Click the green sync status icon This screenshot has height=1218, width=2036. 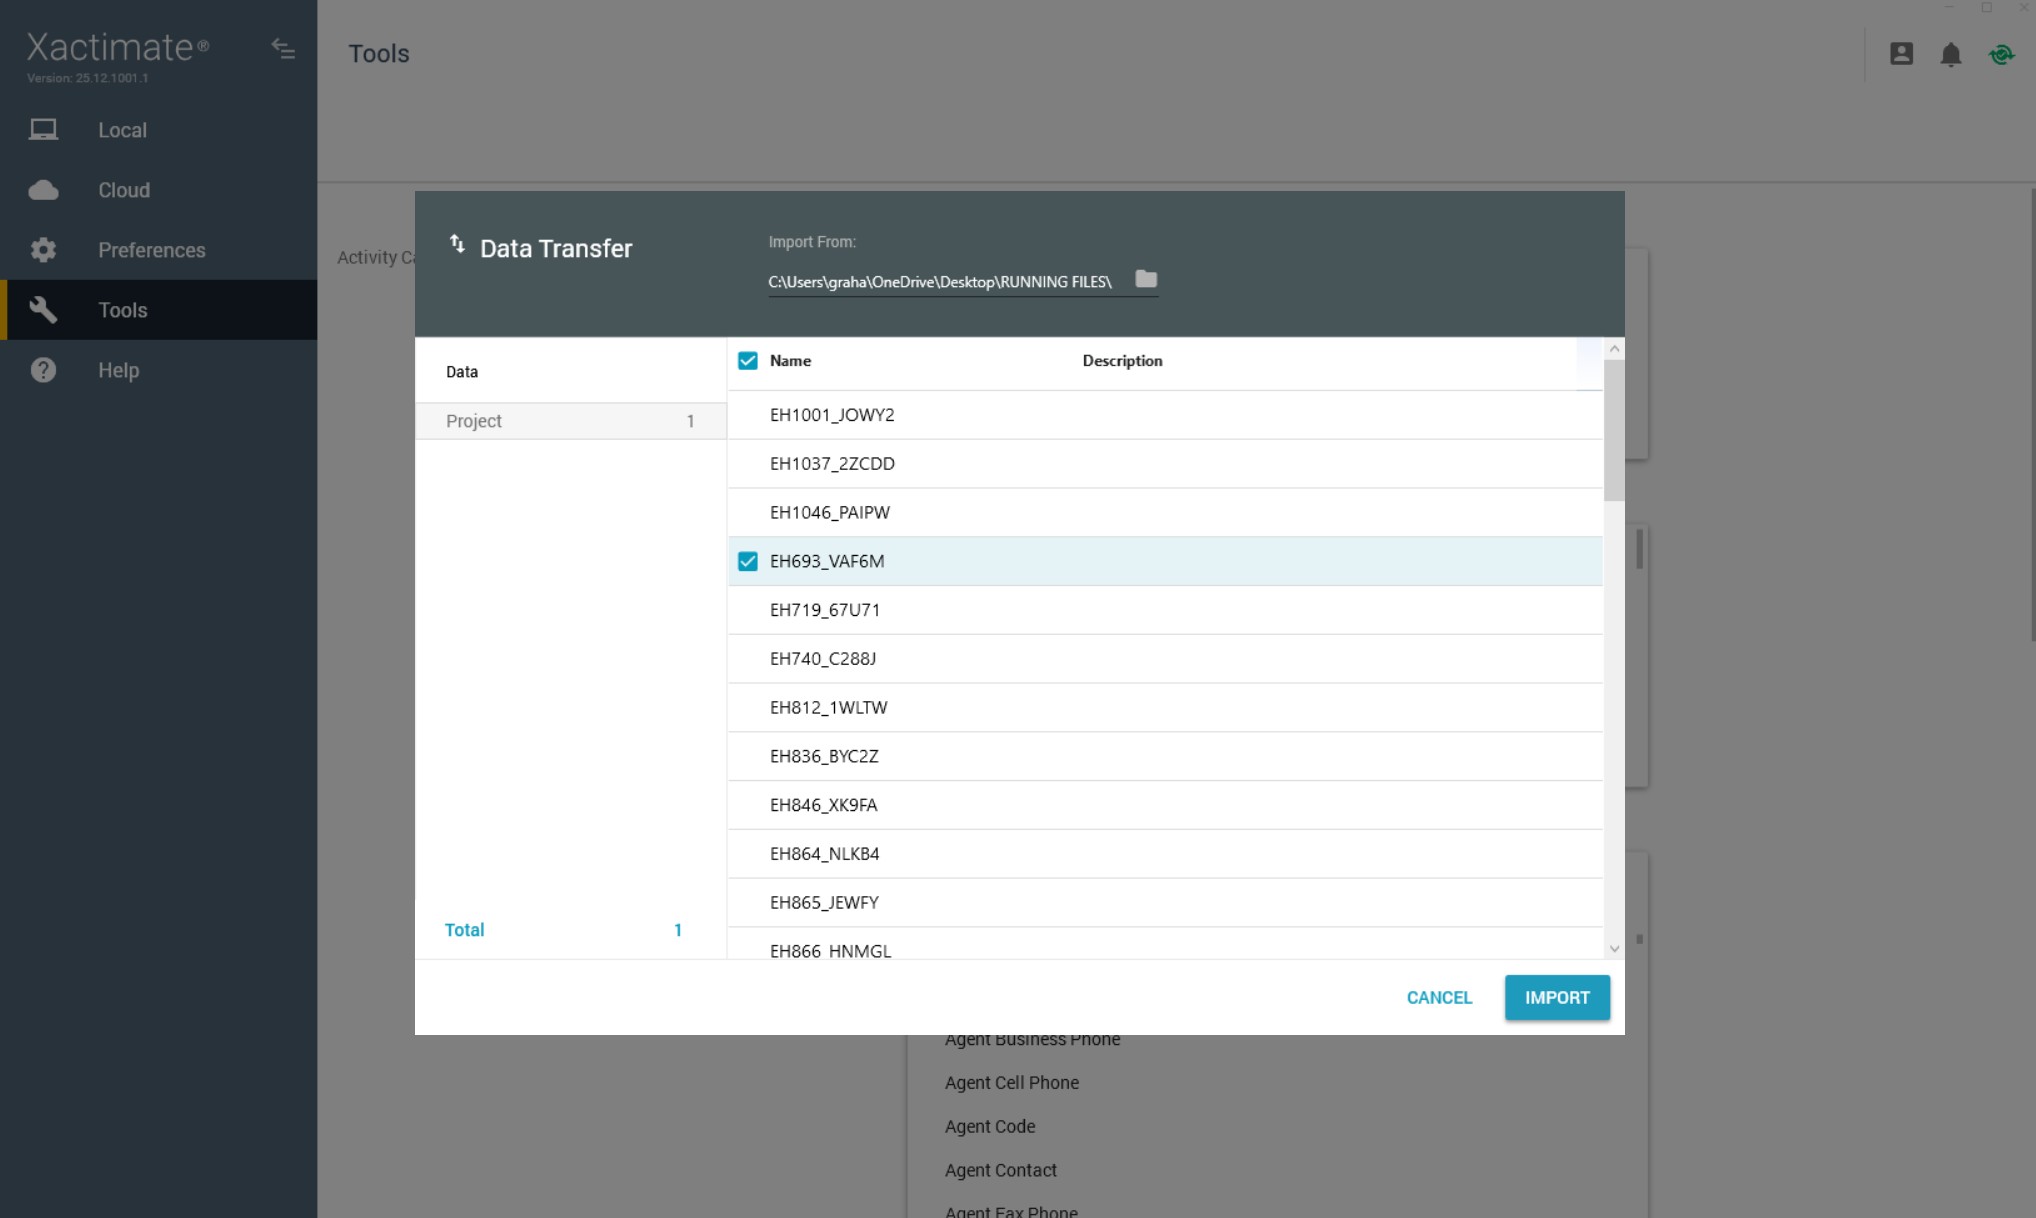pos(2001,55)
